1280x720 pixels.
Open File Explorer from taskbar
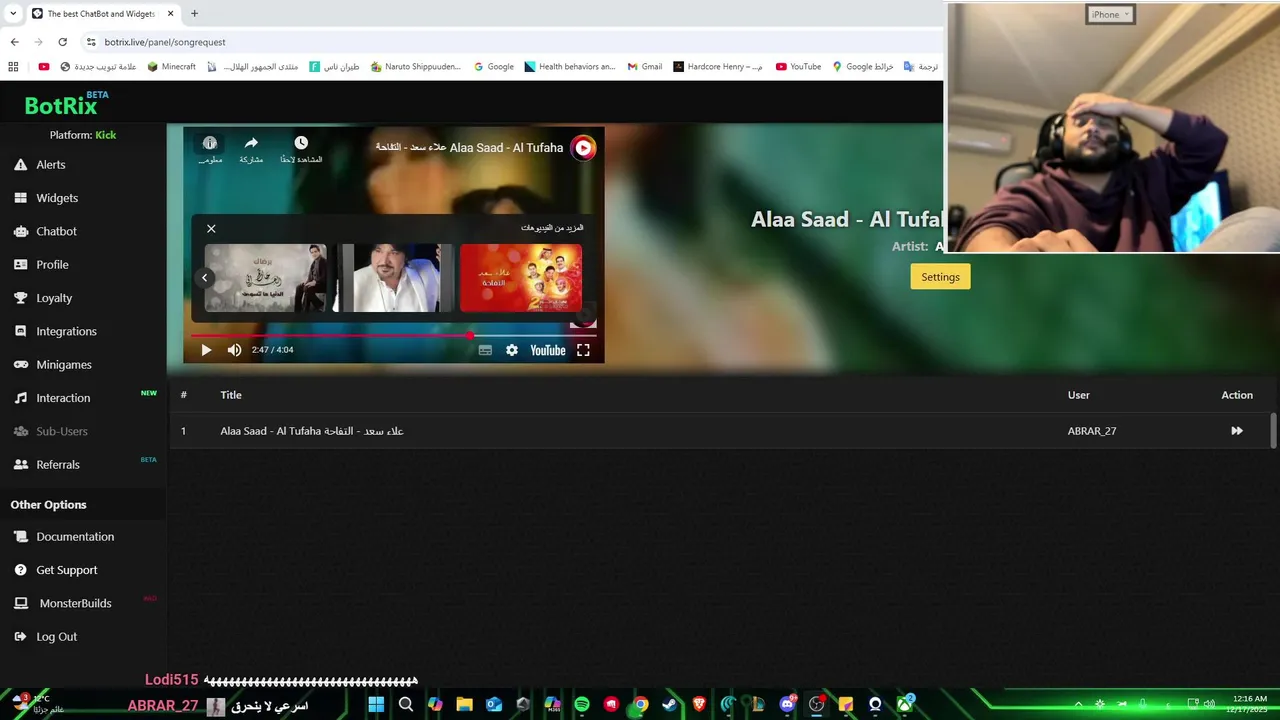pyautogui.click(x=464, y=704)
